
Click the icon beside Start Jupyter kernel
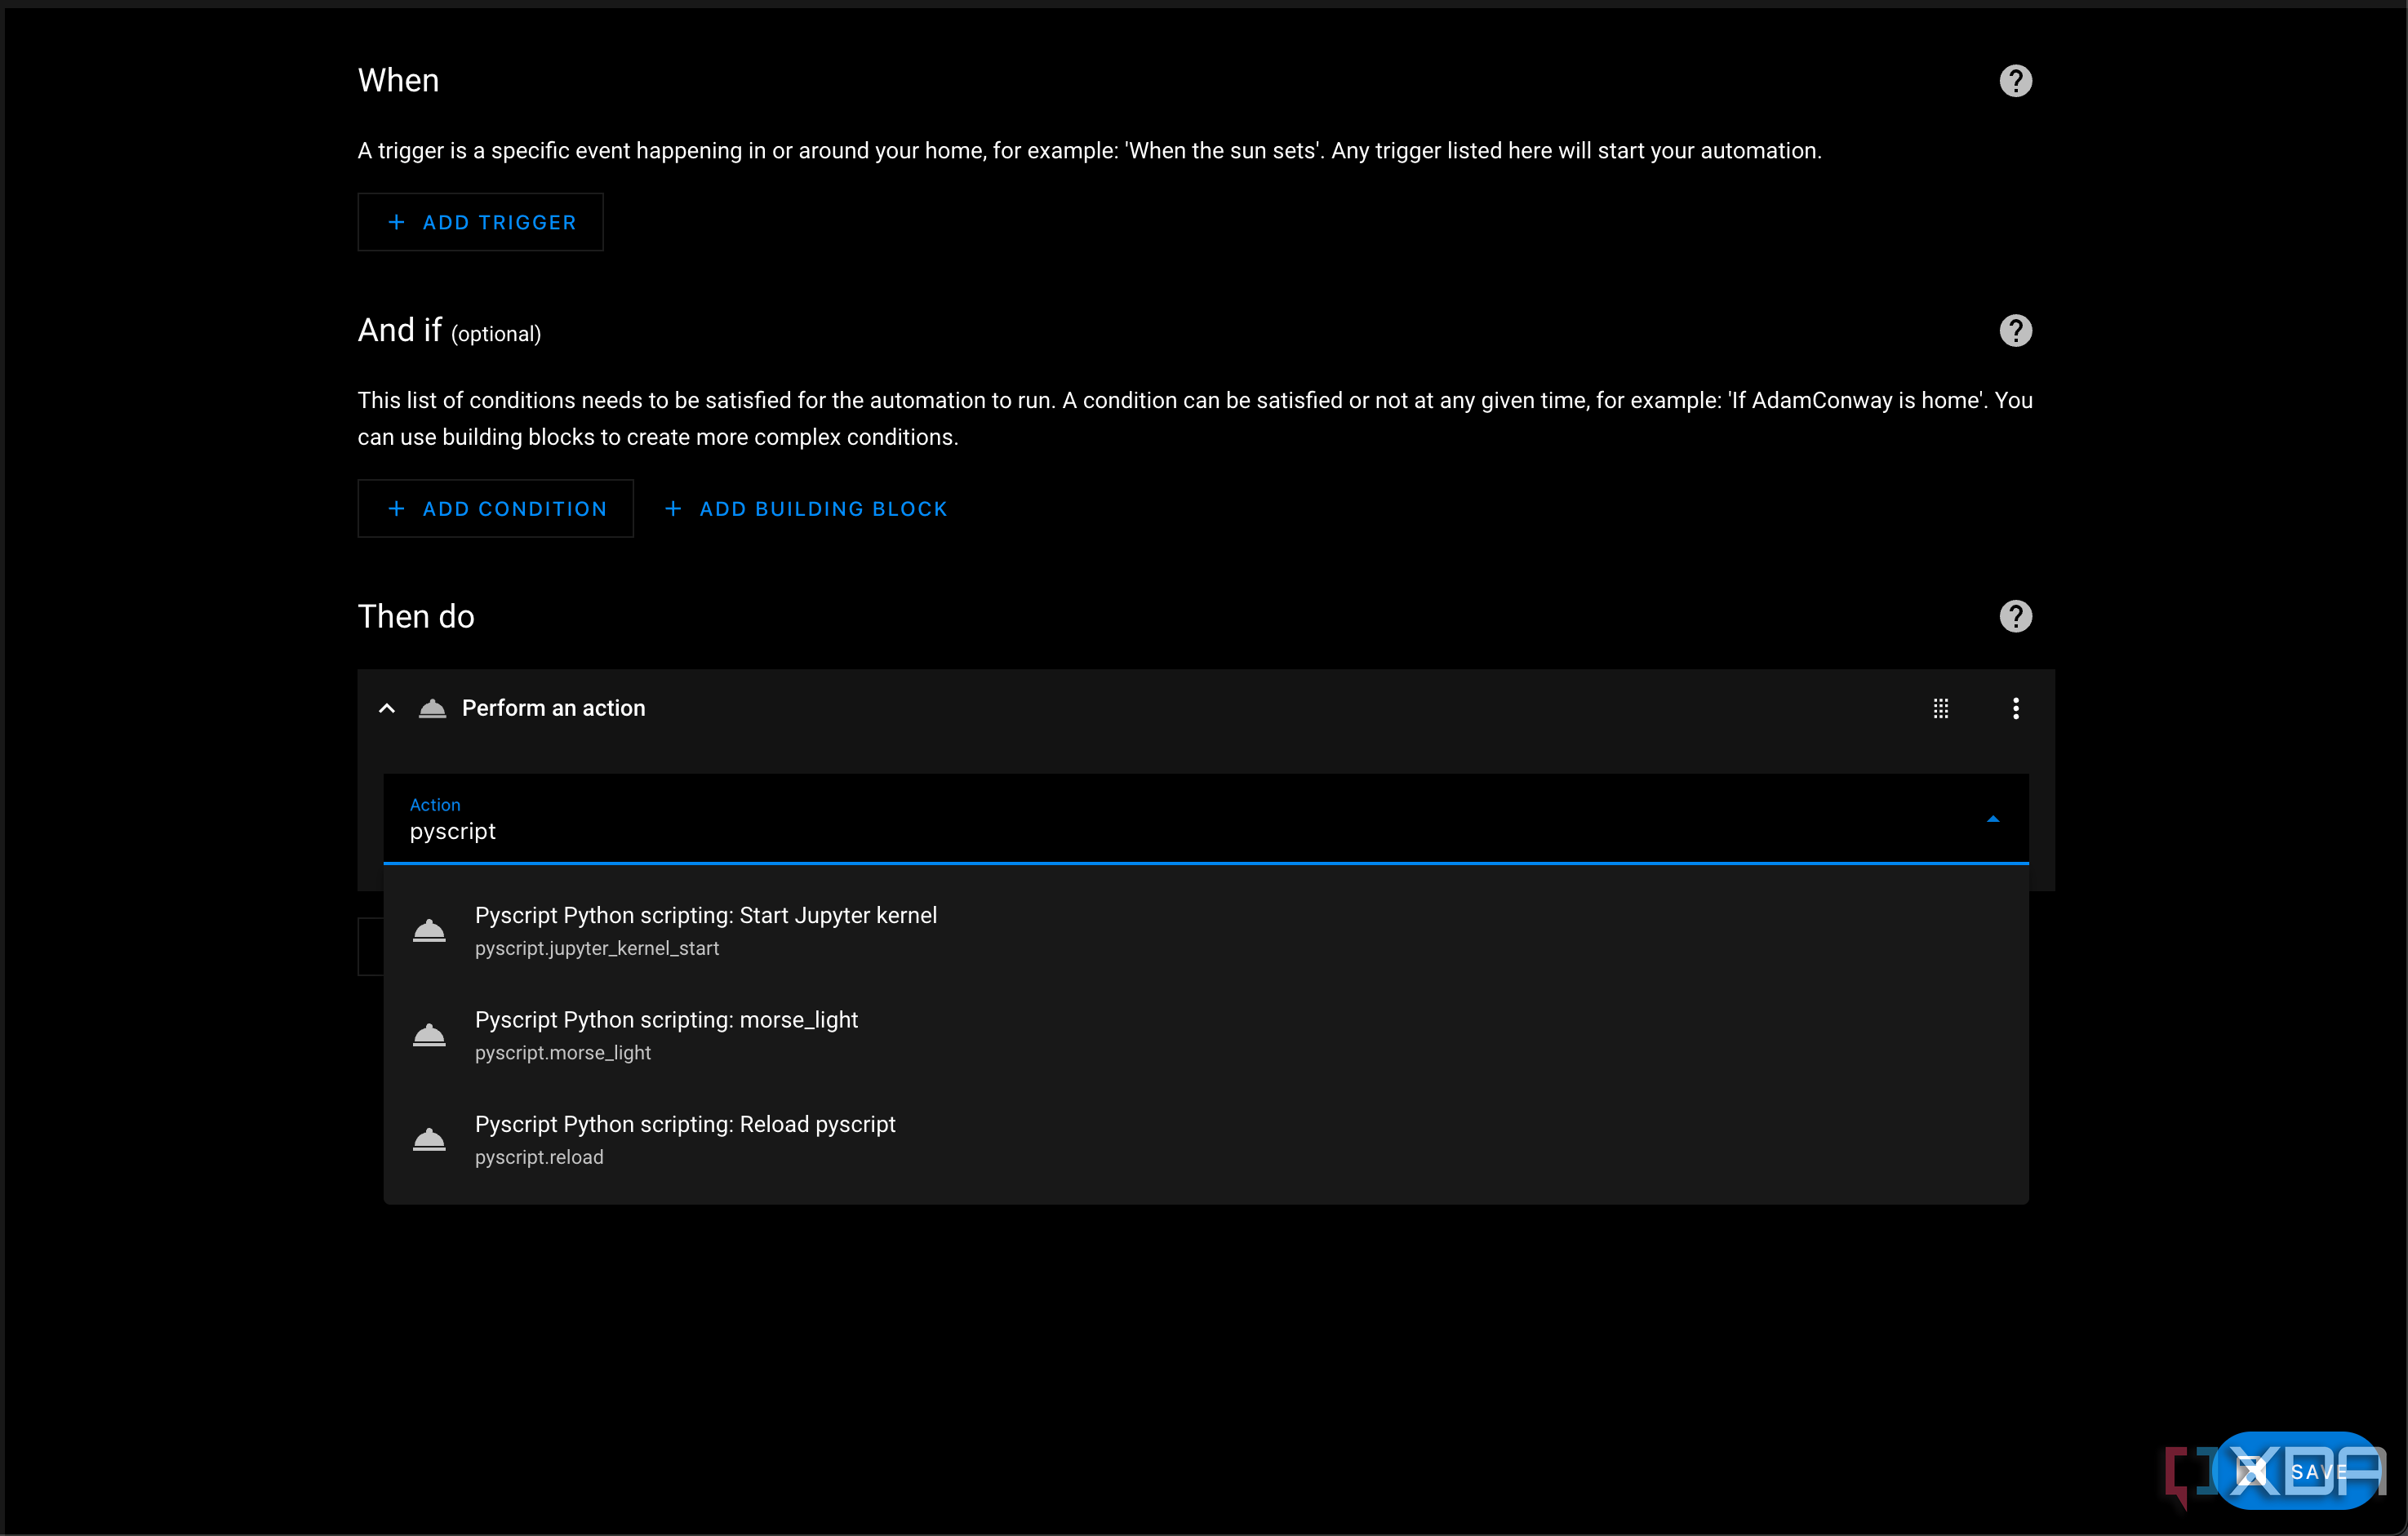(429, 930)
